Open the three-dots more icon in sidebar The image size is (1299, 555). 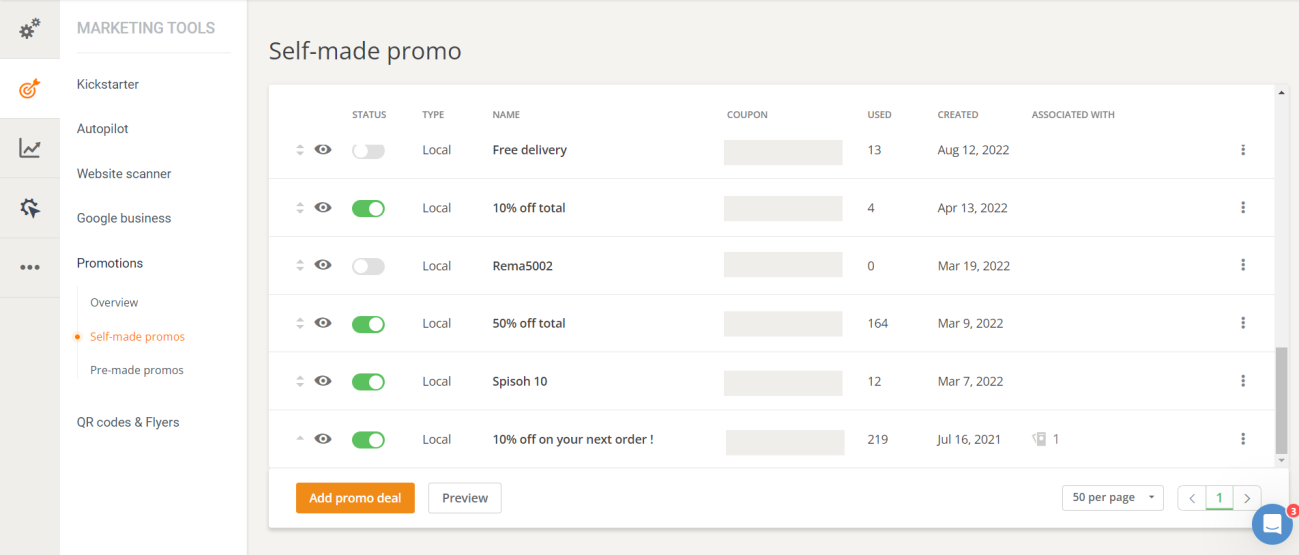(x=30, y=267)
